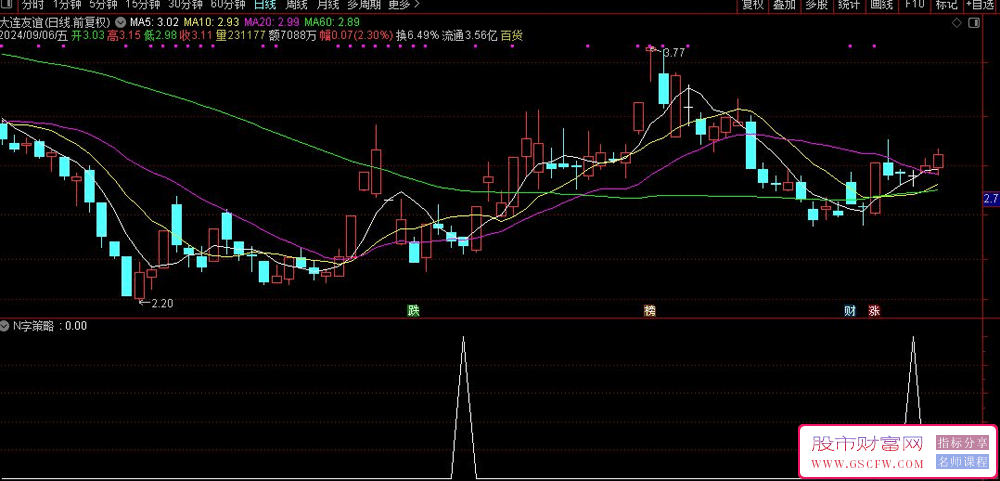Viewport: 1000px width, 481px height.
Task: Switch to the 5分钟 period tab
Action: [x=103, y=4]
